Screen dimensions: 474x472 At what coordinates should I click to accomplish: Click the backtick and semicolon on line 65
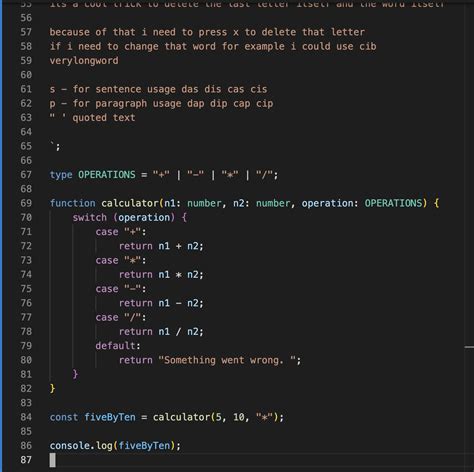tap(55, 146)
